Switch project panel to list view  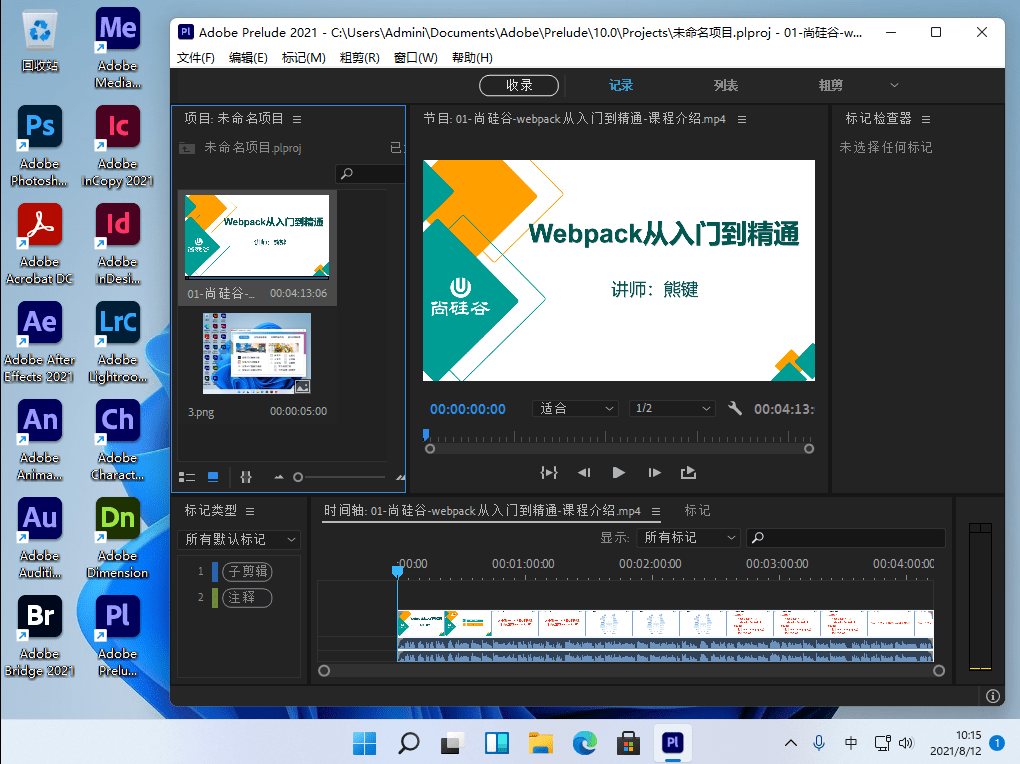click(x=187, y=477)
